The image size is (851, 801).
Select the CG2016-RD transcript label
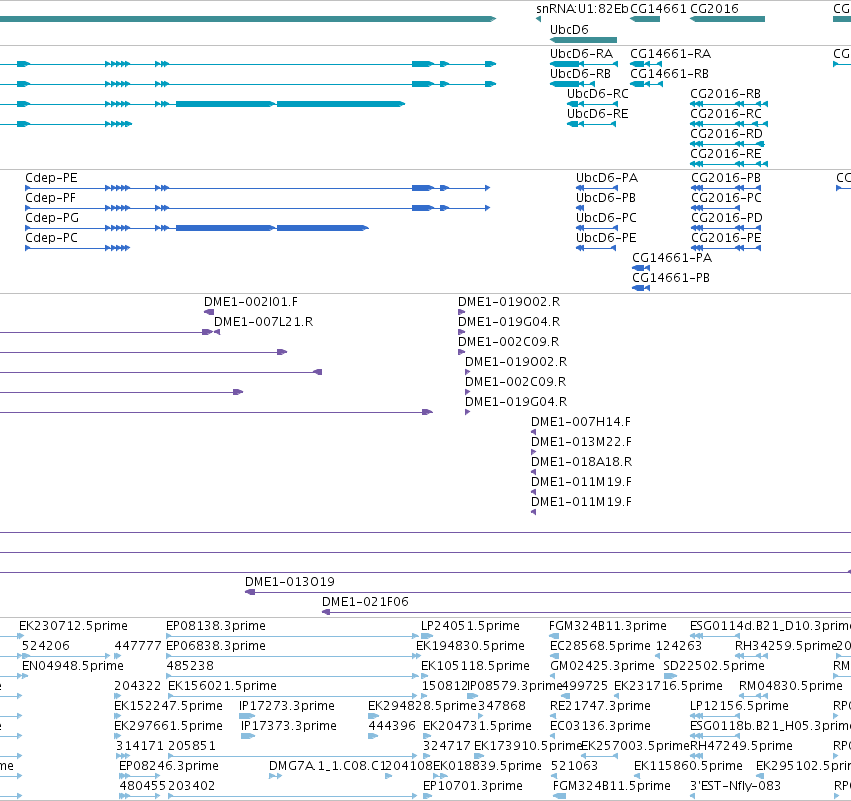(x=726, y=134)
